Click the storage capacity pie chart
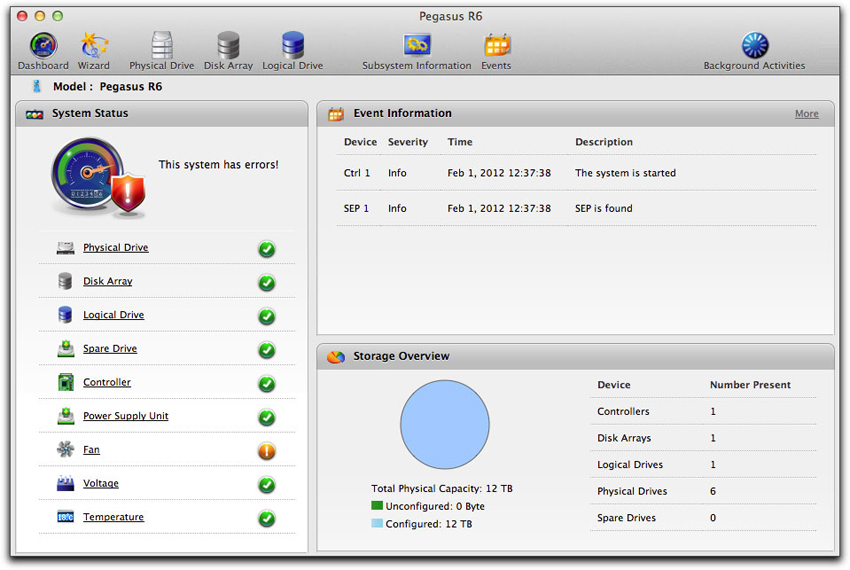The image size is (850, 570). coord(445,425)
